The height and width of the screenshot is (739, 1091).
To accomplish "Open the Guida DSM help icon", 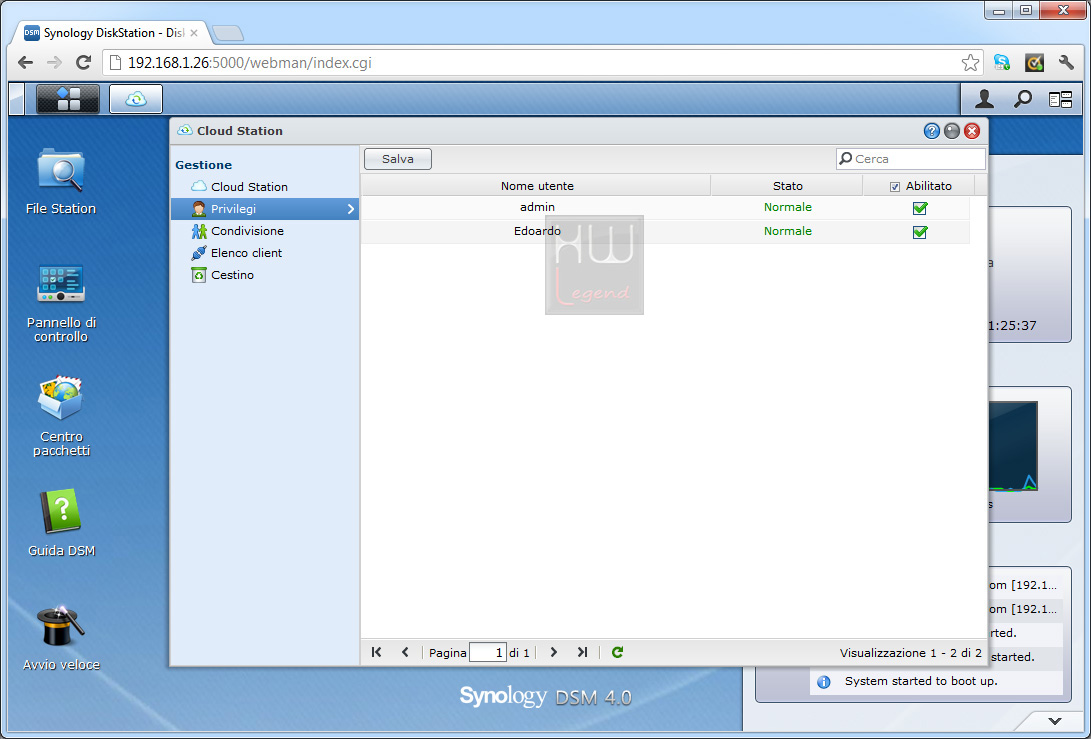I will click(x=61, y=523).
